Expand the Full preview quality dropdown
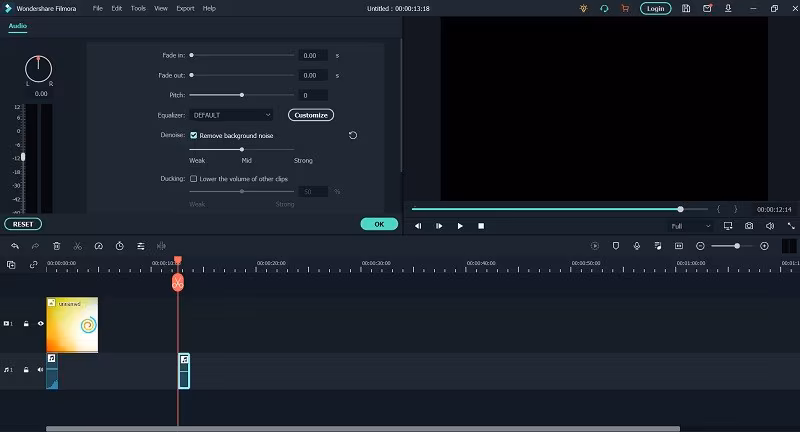This screenshot has height=432, width=800. (x=690, y=226)
